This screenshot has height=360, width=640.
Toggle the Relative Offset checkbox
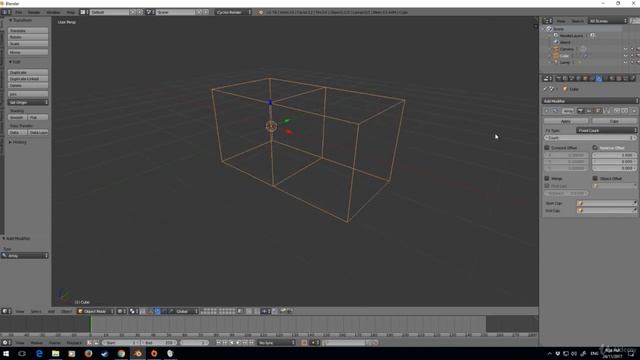pos(595,148)
